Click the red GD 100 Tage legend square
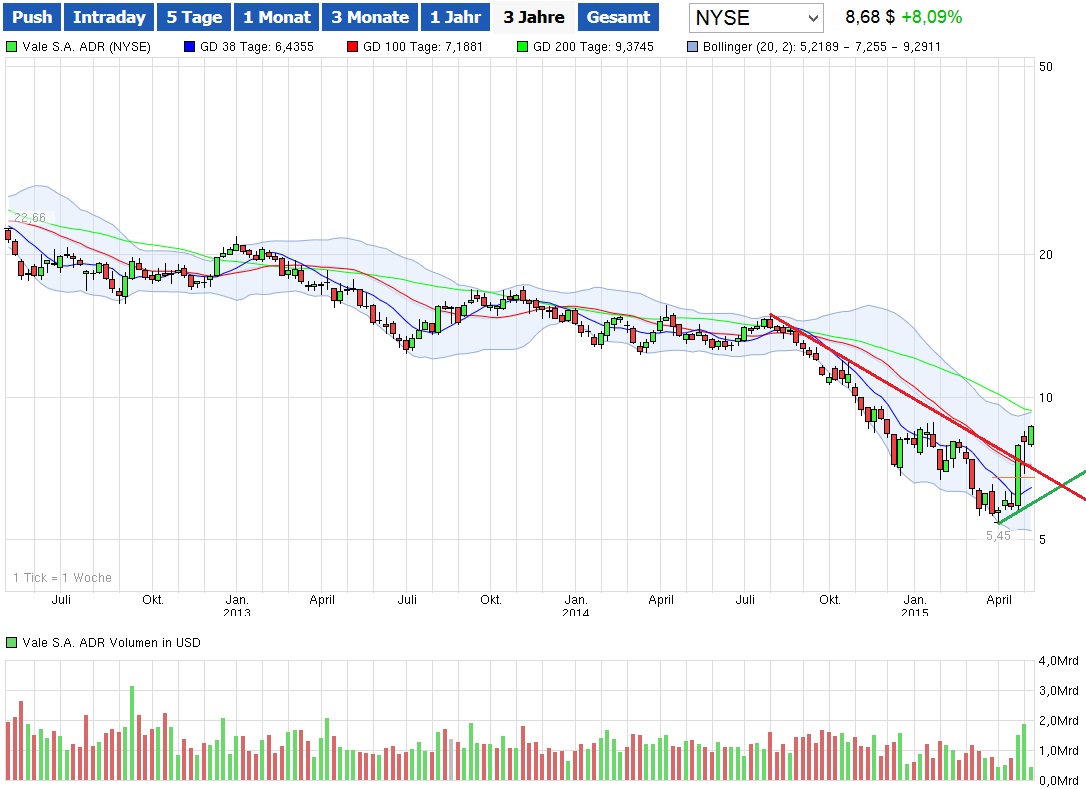1086x789 pixels. tap(352, 47)
